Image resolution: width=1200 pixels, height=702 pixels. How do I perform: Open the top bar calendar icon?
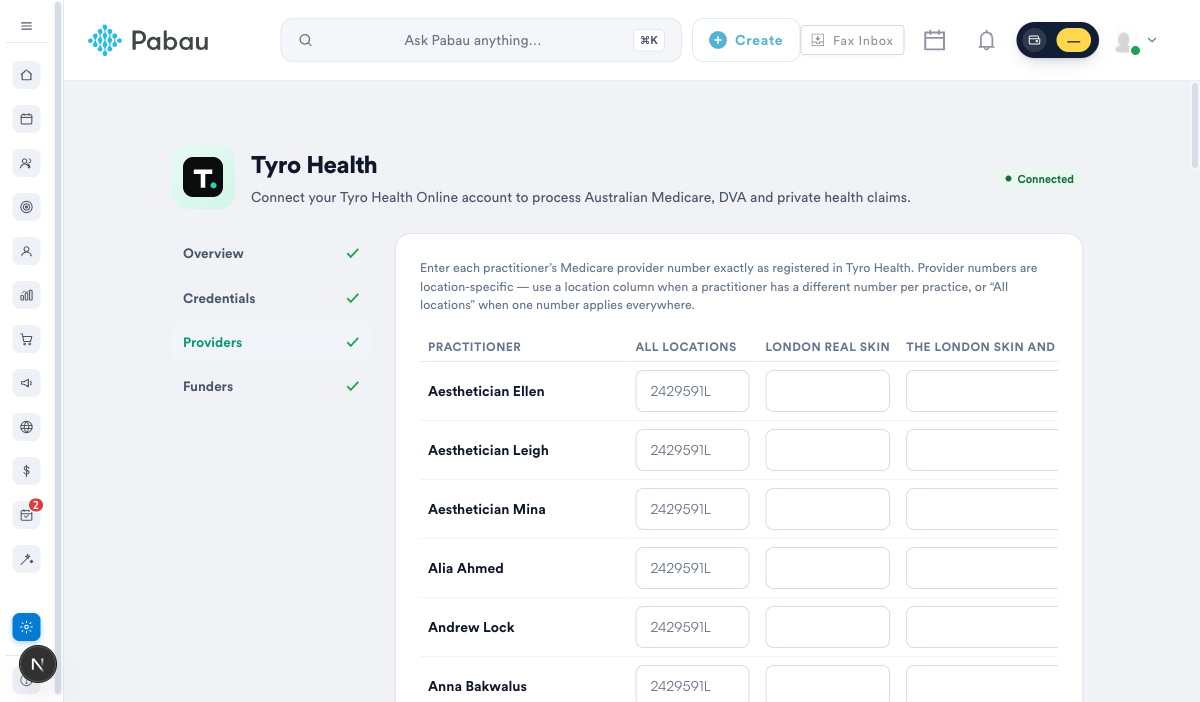click(x=934, y=40)
